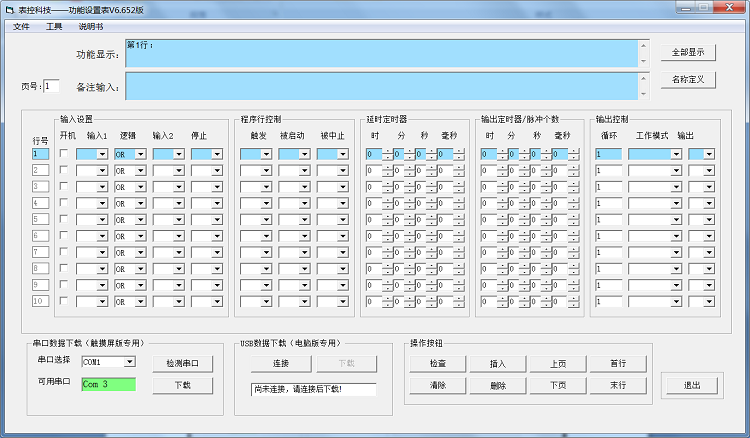750x438 pixels.
Task: Open the 文件 menu
Action: 21,26
